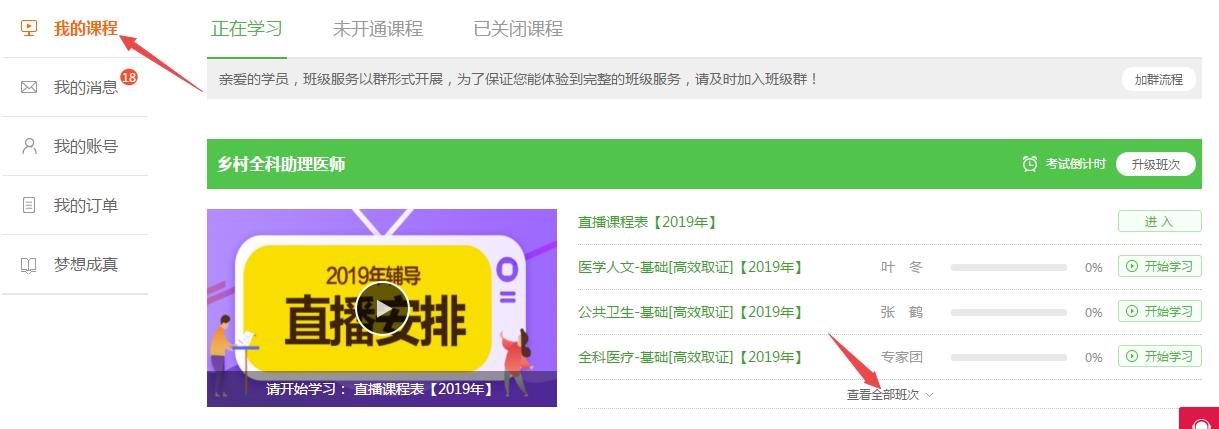This screenshot has height=429, width=1219.
Task: Click 进入 for 直播课程表
Action: coord(1159,222)
